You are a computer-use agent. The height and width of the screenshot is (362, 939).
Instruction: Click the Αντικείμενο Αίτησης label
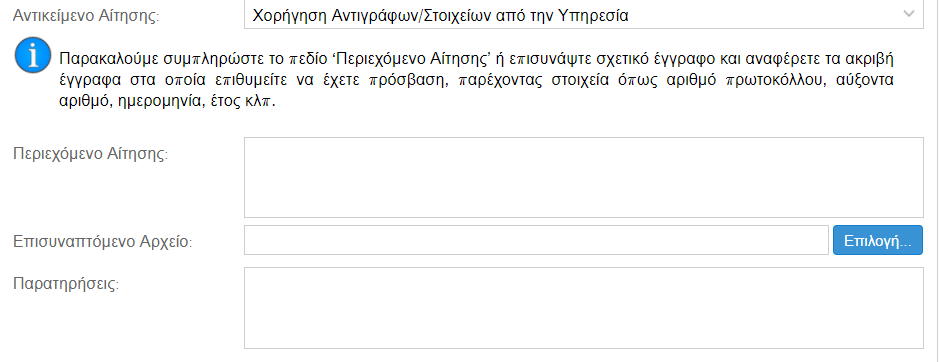(x=87, y=16)
